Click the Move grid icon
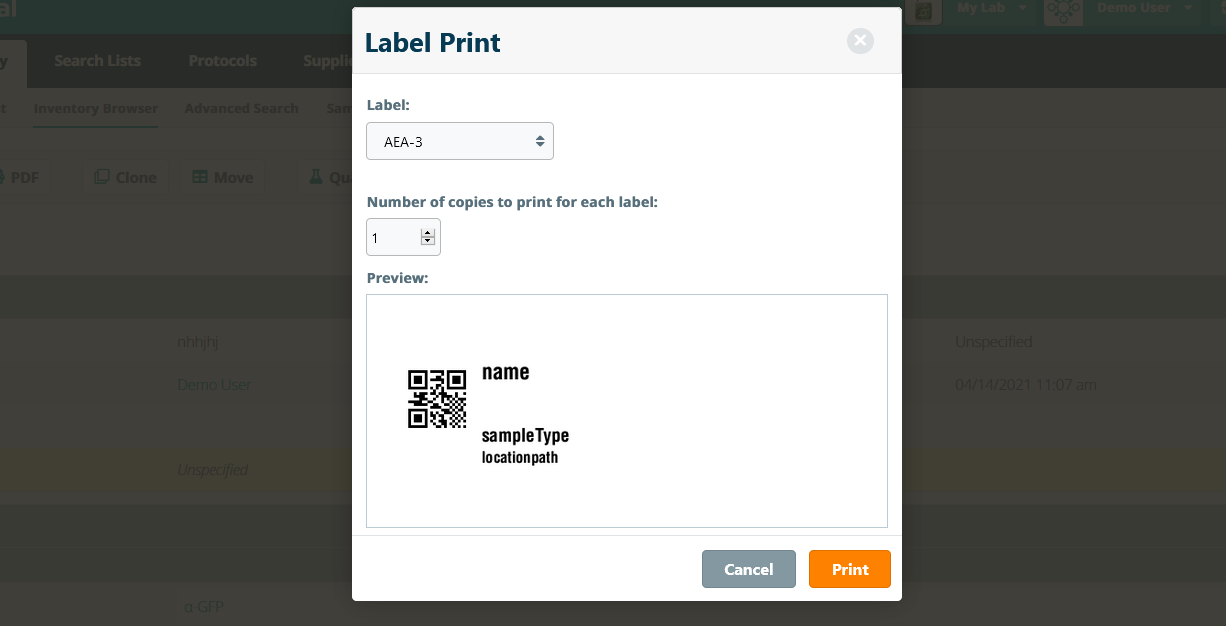Image resolution: width=1226 pixels, height=626 pixels. pos(200,177)
